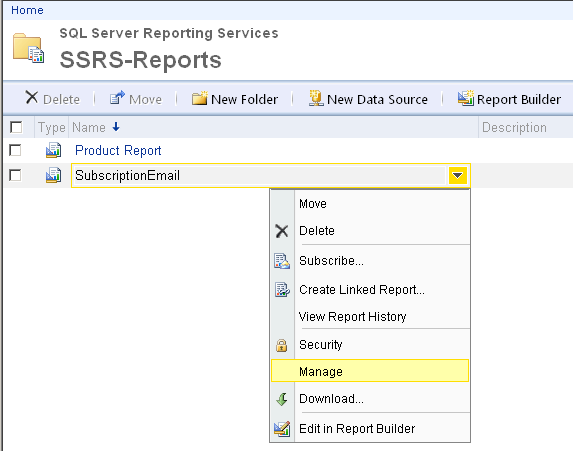Choose Delete from the context menu
Image resolution: width=573 pixels, height=451 pixels.
[370, 231]
